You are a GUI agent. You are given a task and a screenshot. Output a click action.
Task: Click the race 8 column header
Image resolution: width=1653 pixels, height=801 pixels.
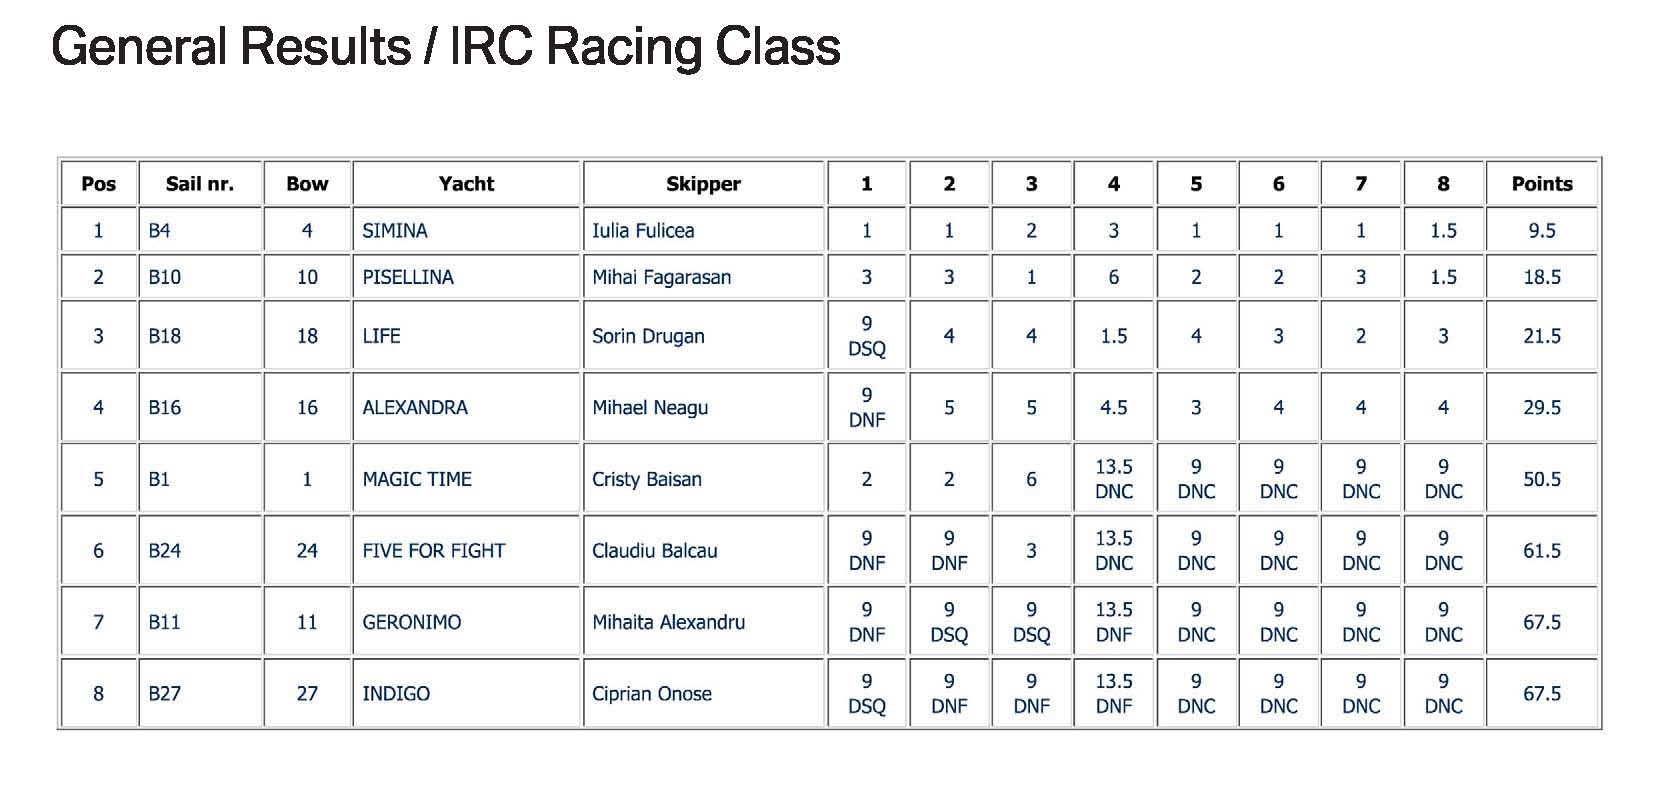(x=1443, y=184)
